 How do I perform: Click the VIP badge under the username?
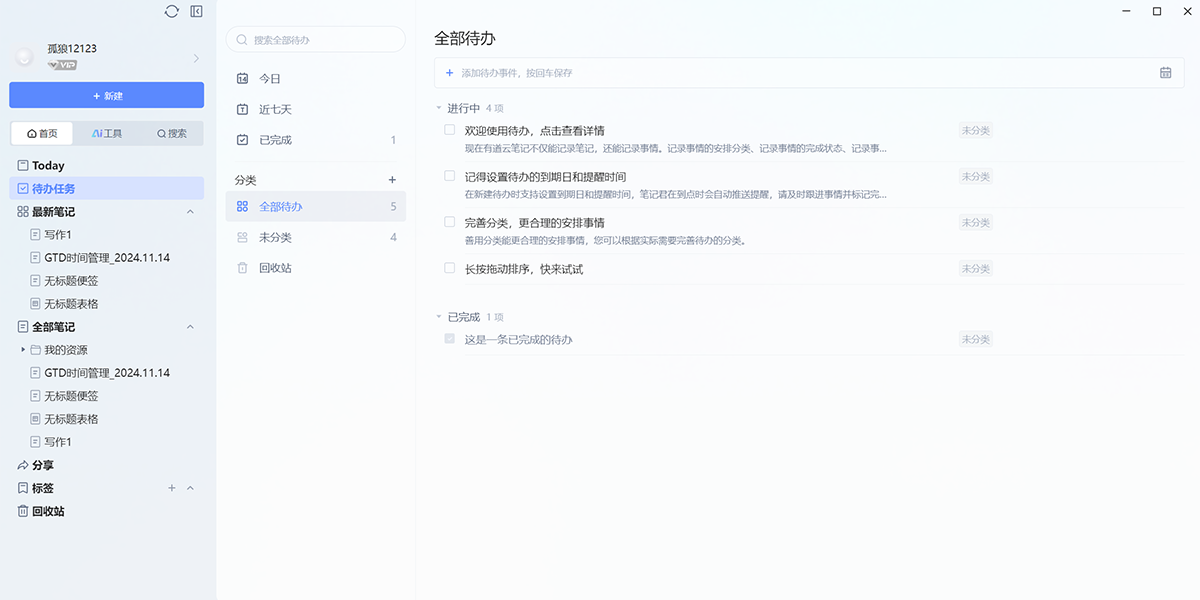62,61
